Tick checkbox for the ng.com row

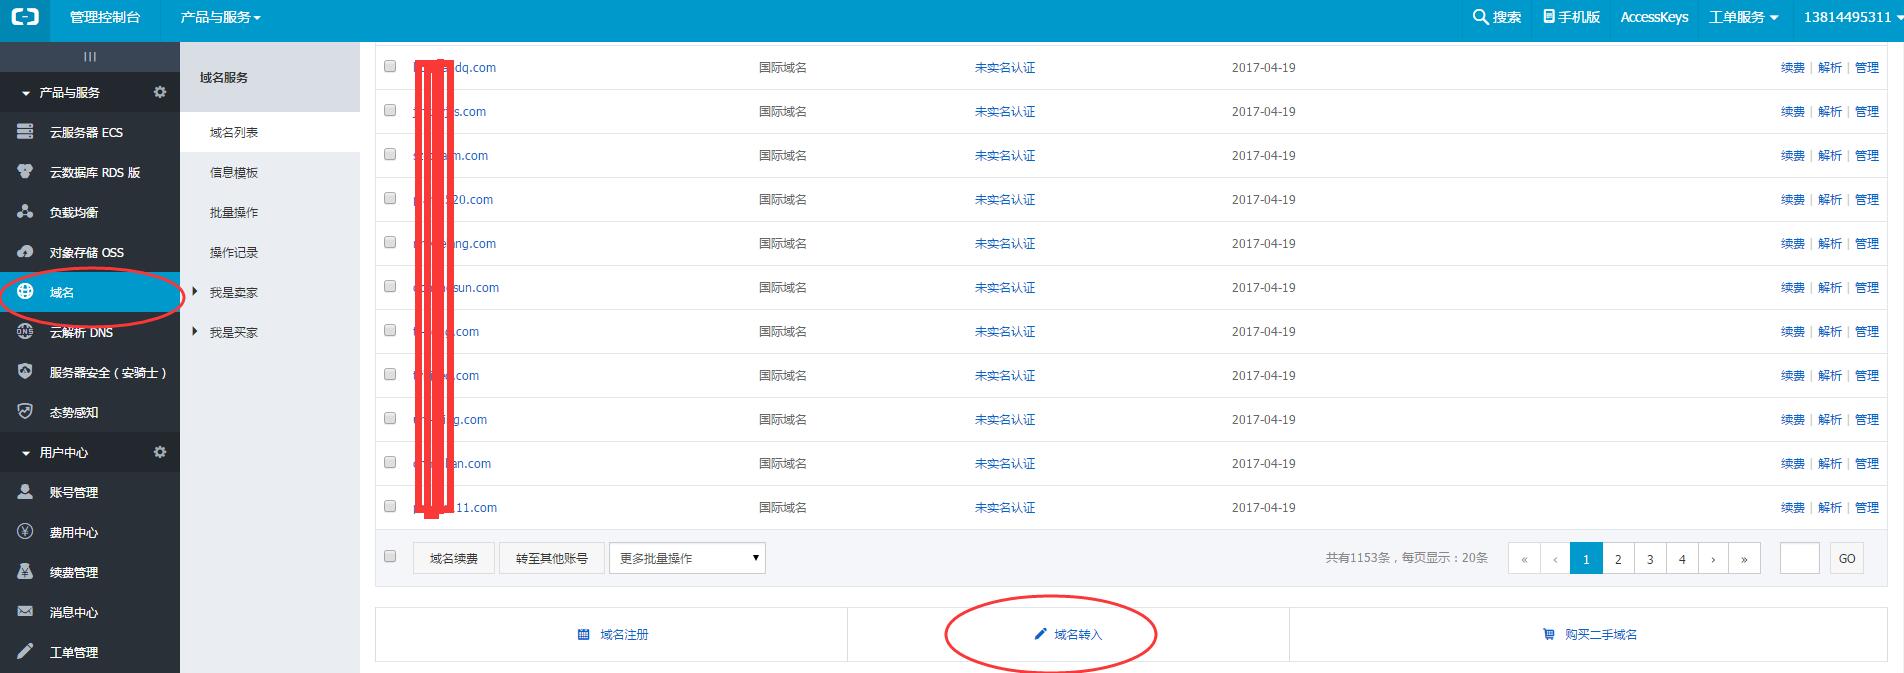[390, 242]
